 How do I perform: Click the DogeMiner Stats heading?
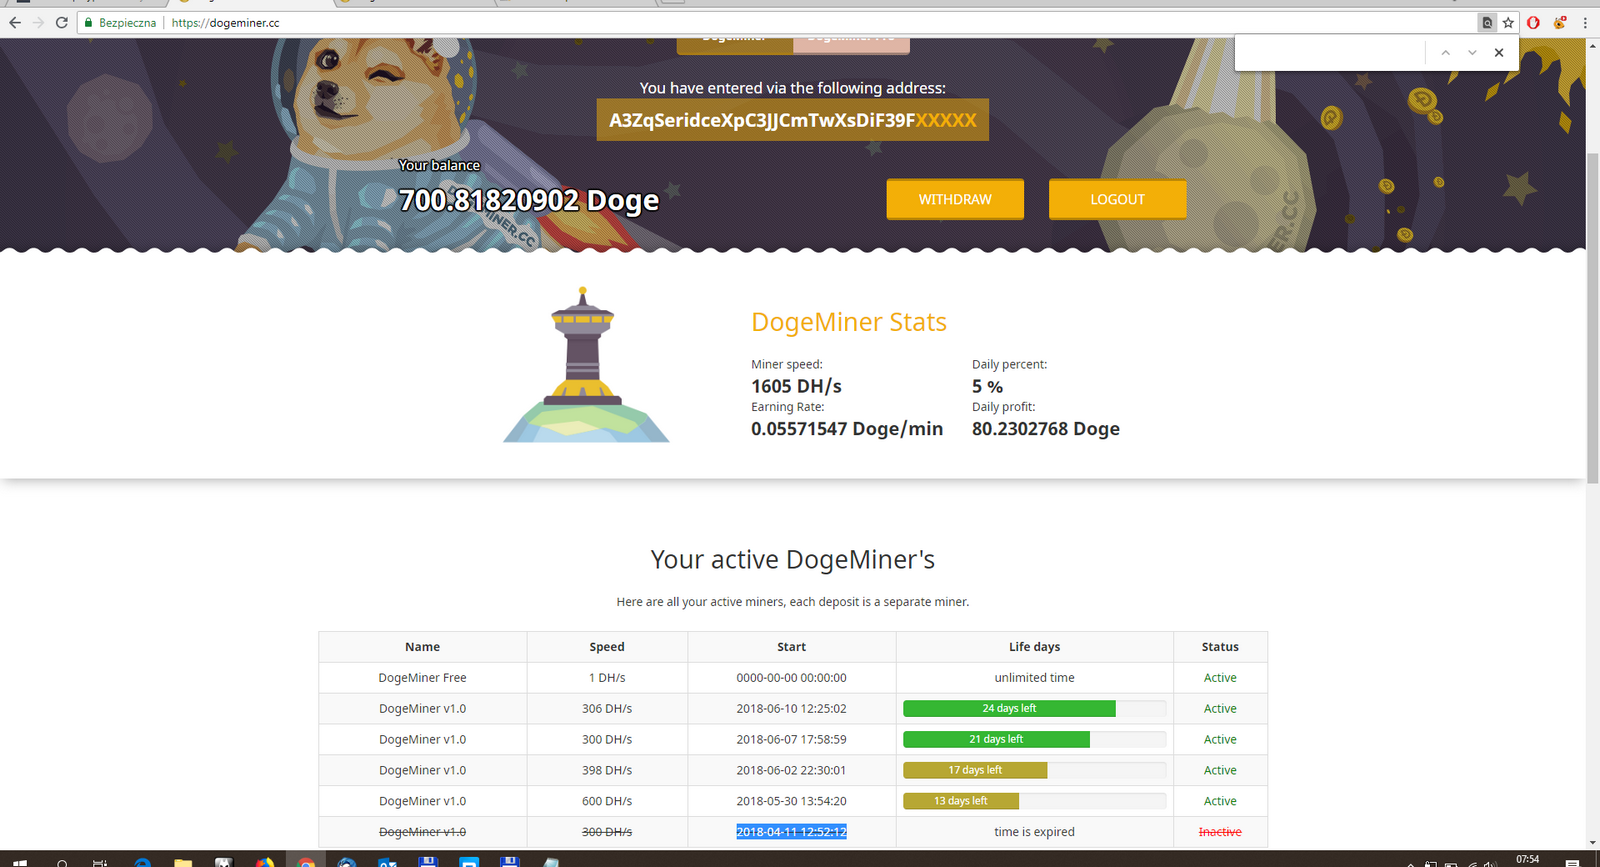pos(849,322)
